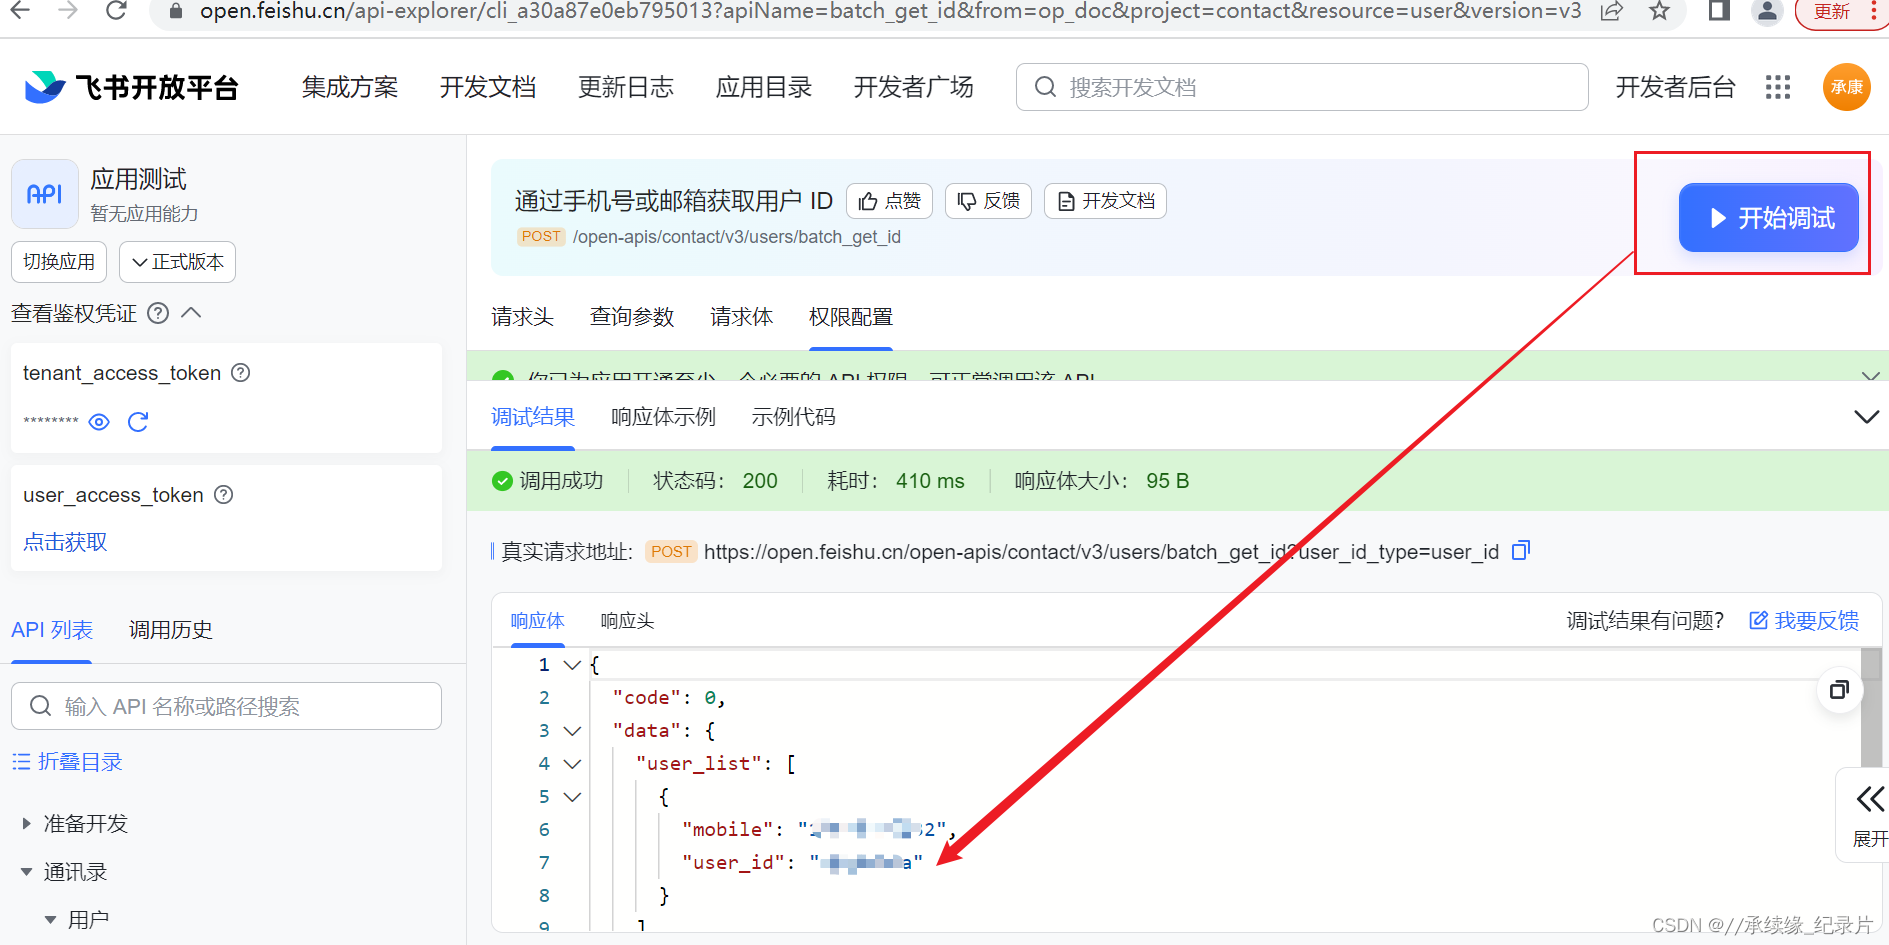Open the 正式版本 version dropdown
This screenshot has width=1889, height=945.
coord(177,262)
